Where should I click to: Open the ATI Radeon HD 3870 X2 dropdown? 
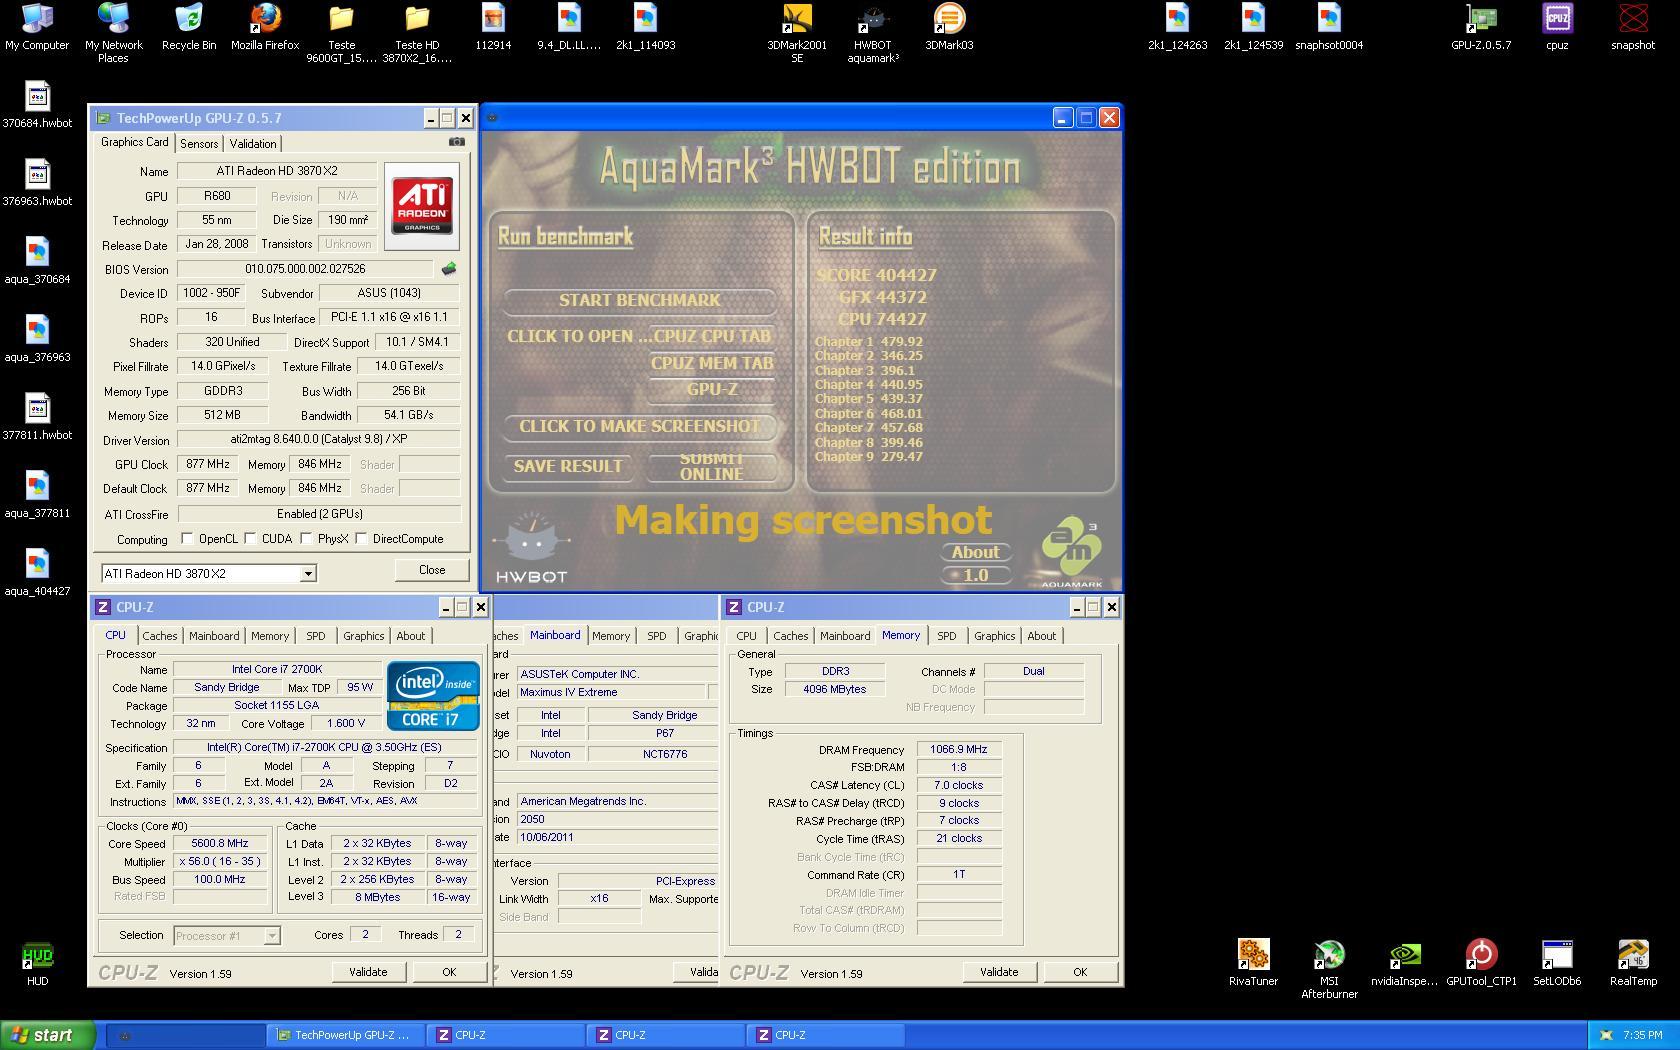pyautogui.click(x=308, y=574)
